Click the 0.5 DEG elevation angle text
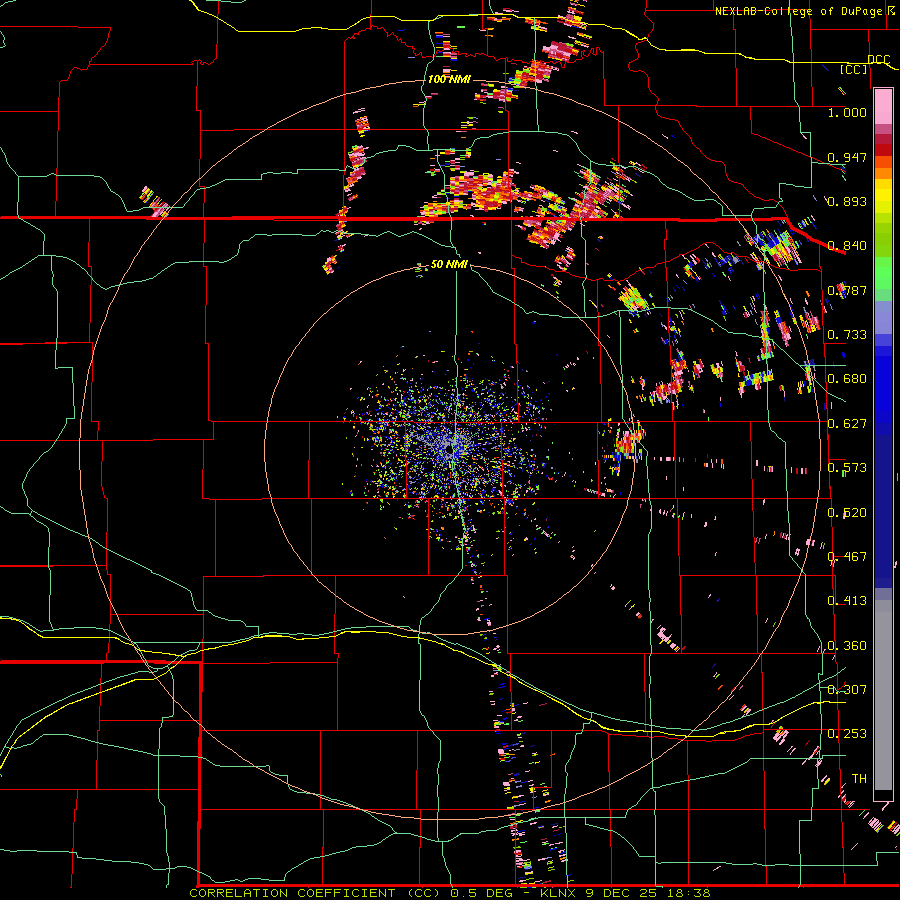The image size is (900, 900). pos(482,893)
